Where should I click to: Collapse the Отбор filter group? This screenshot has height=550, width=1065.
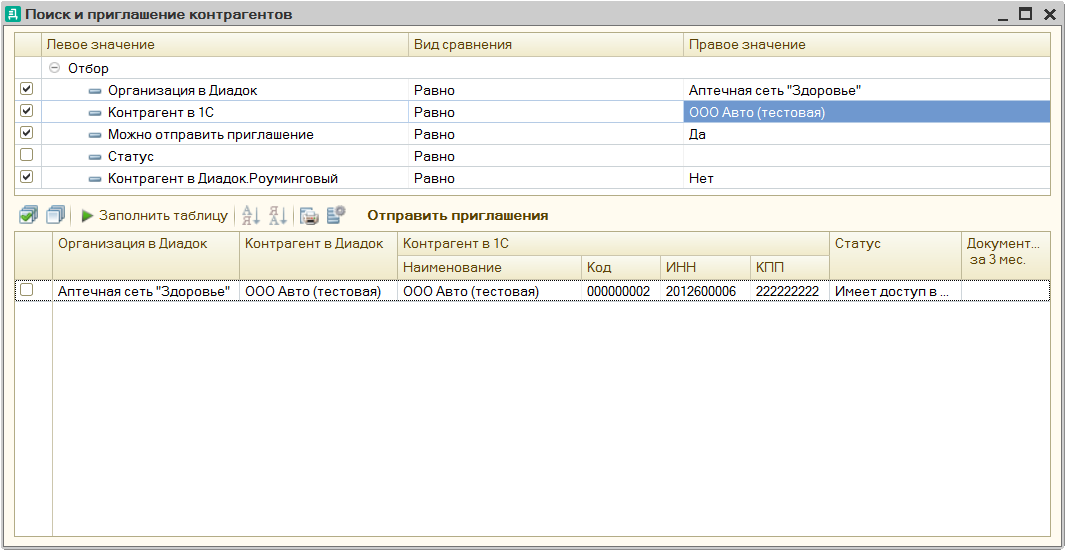click(55, 68)
